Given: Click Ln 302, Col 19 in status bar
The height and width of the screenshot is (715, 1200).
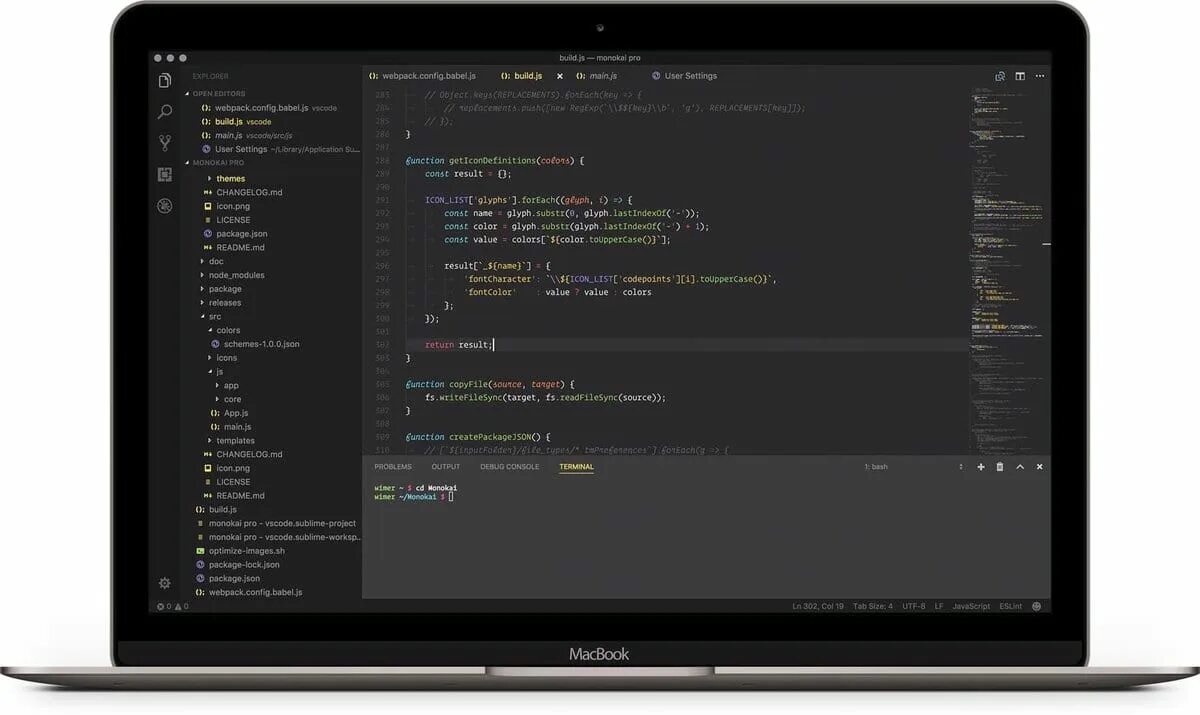Looking at the screenshot, I should click(x=818, y=606).
